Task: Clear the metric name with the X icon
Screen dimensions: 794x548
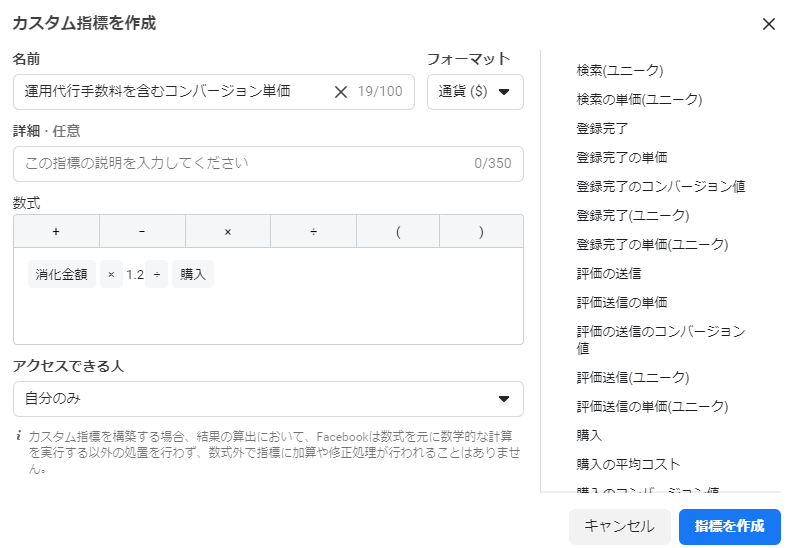Action: (x=340, y=92)
